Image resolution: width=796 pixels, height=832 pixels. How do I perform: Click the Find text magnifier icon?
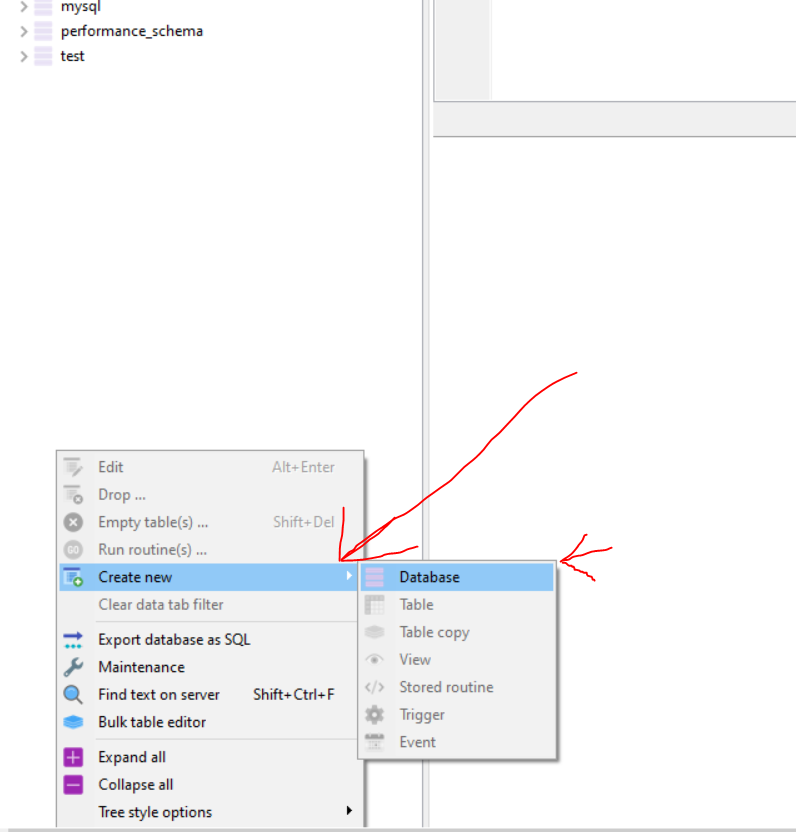pyautogui.click(x=73, y=695)
